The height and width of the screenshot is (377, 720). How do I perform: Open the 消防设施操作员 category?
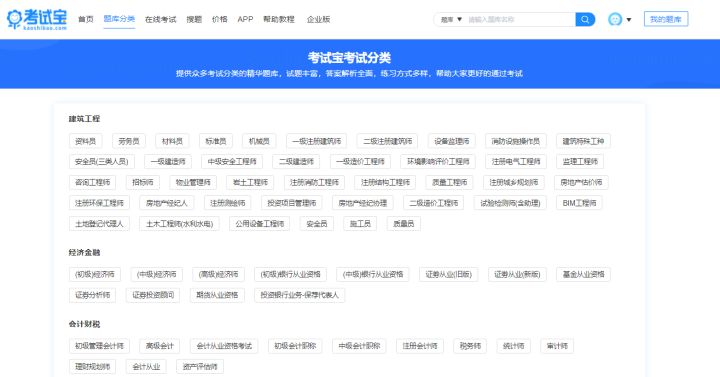point(516,141)
